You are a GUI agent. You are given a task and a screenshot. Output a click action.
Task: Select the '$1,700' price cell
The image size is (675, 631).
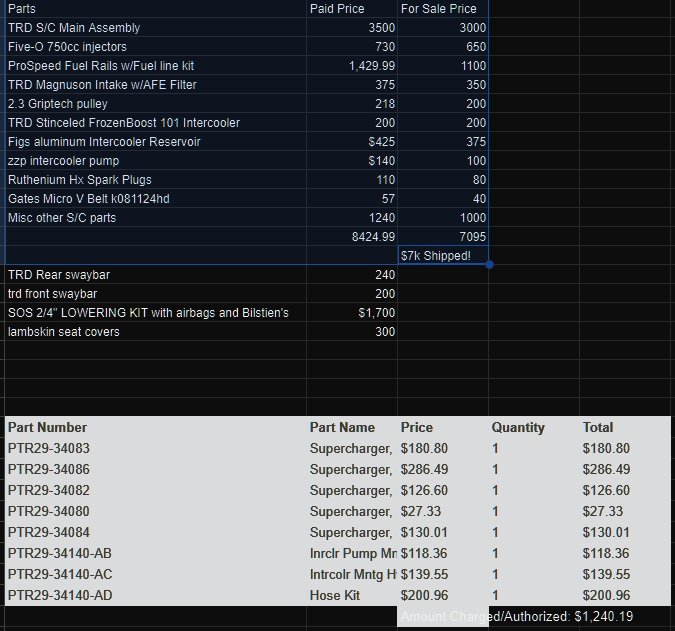[352, 312]
